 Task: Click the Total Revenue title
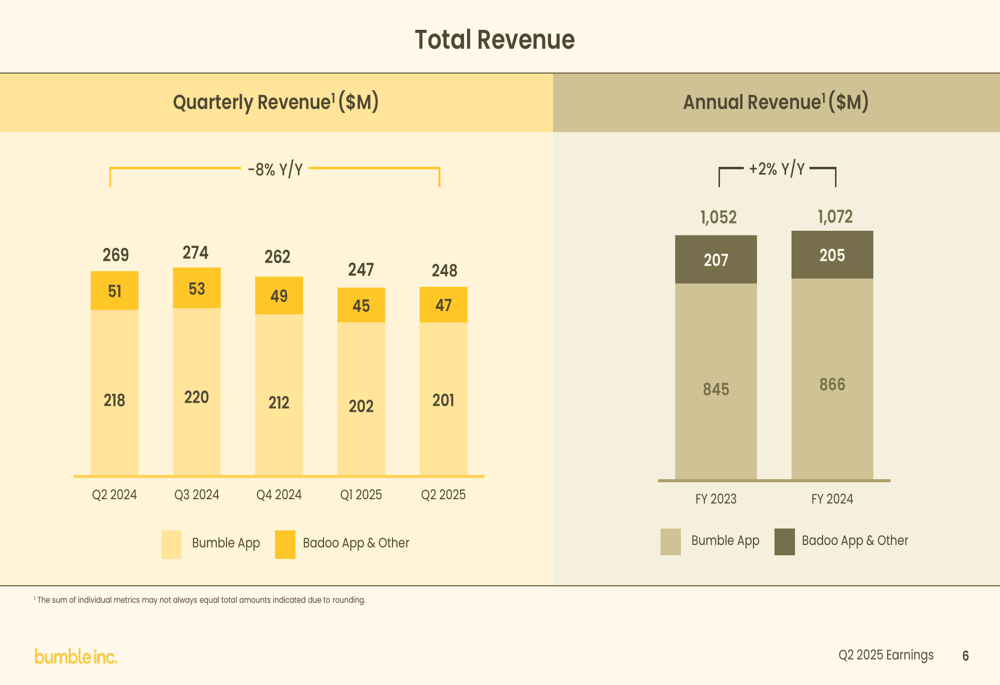coord(495,40)
